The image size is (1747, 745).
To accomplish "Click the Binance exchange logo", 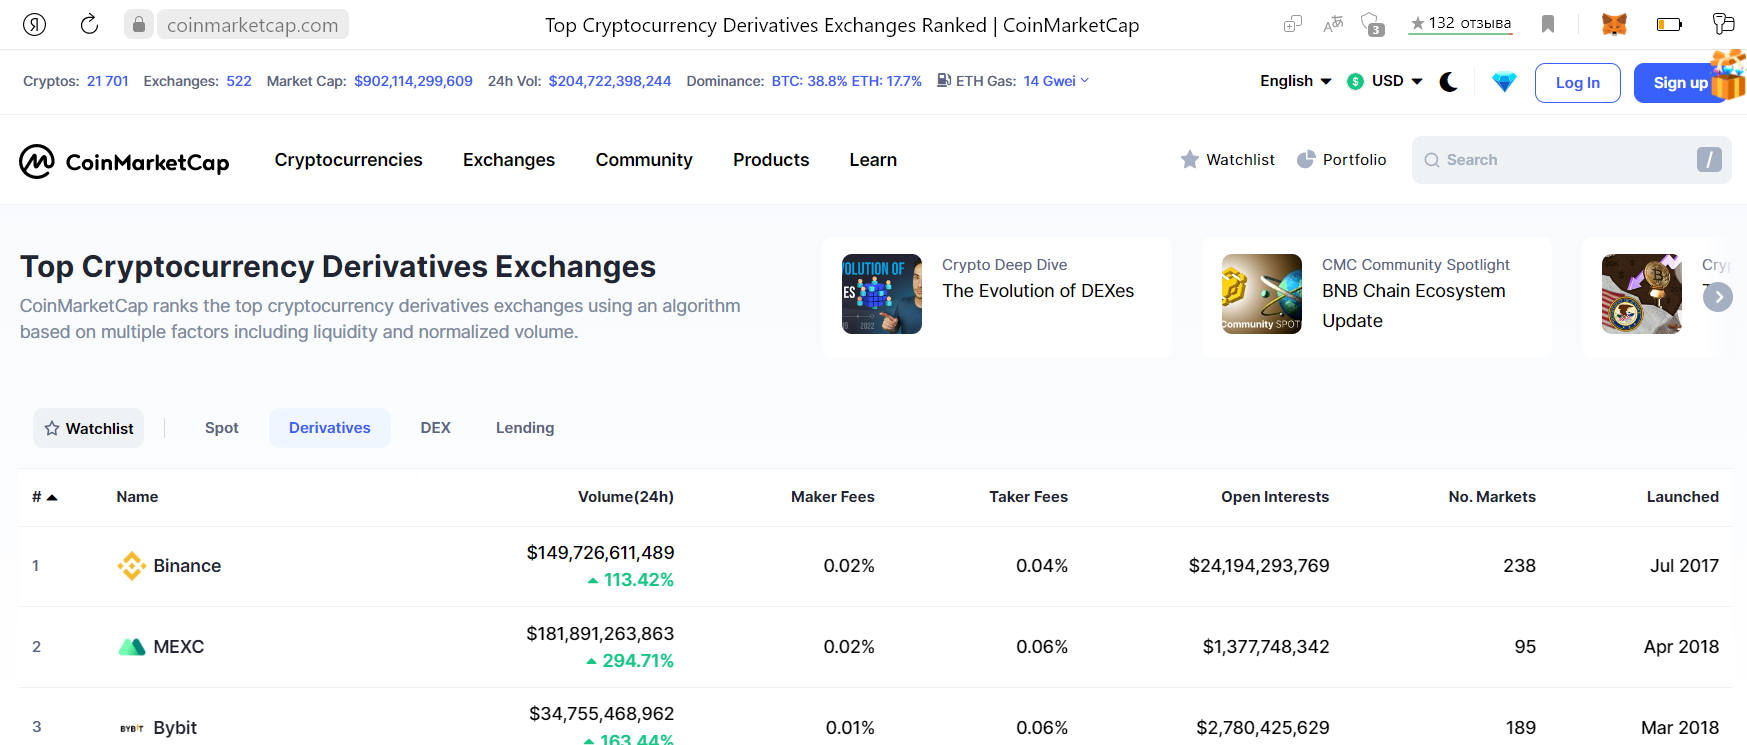I will (x=131, y=566).
